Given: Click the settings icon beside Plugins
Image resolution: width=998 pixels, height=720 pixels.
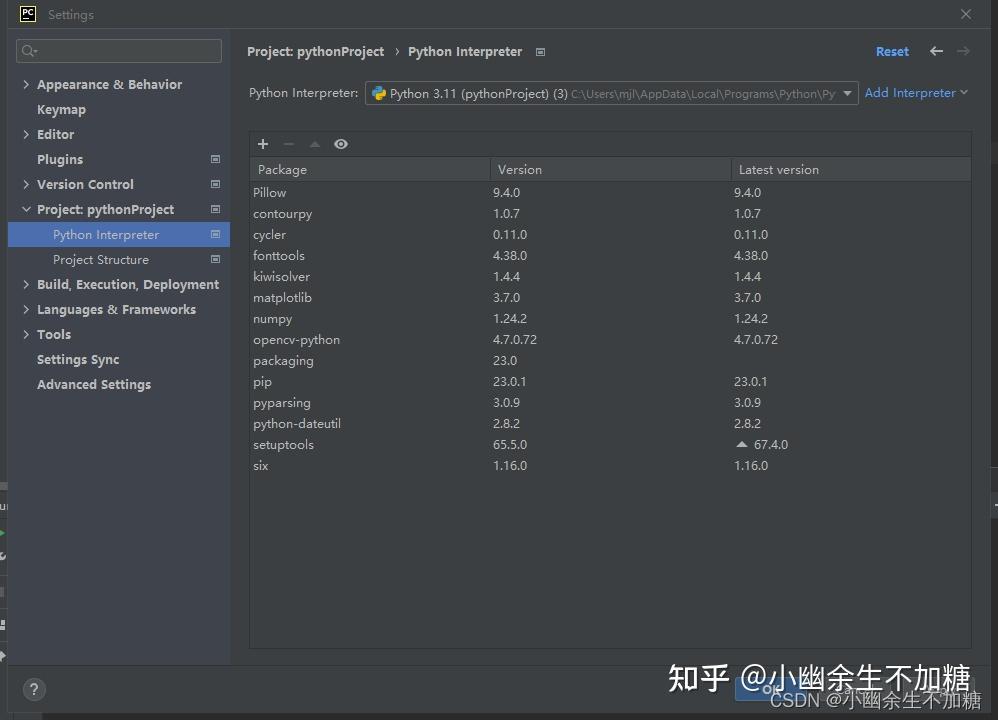Looking at the screenshot, I should click(215, 159).
